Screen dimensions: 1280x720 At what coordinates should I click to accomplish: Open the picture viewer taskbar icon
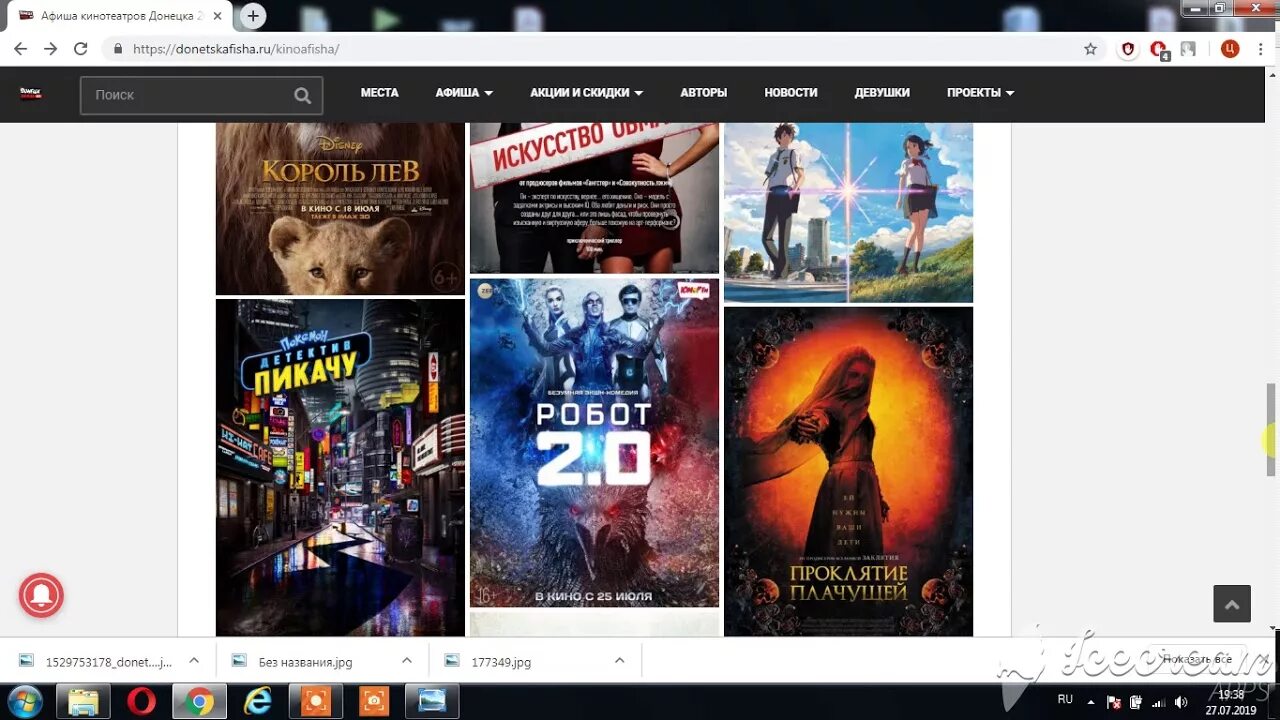432,701
